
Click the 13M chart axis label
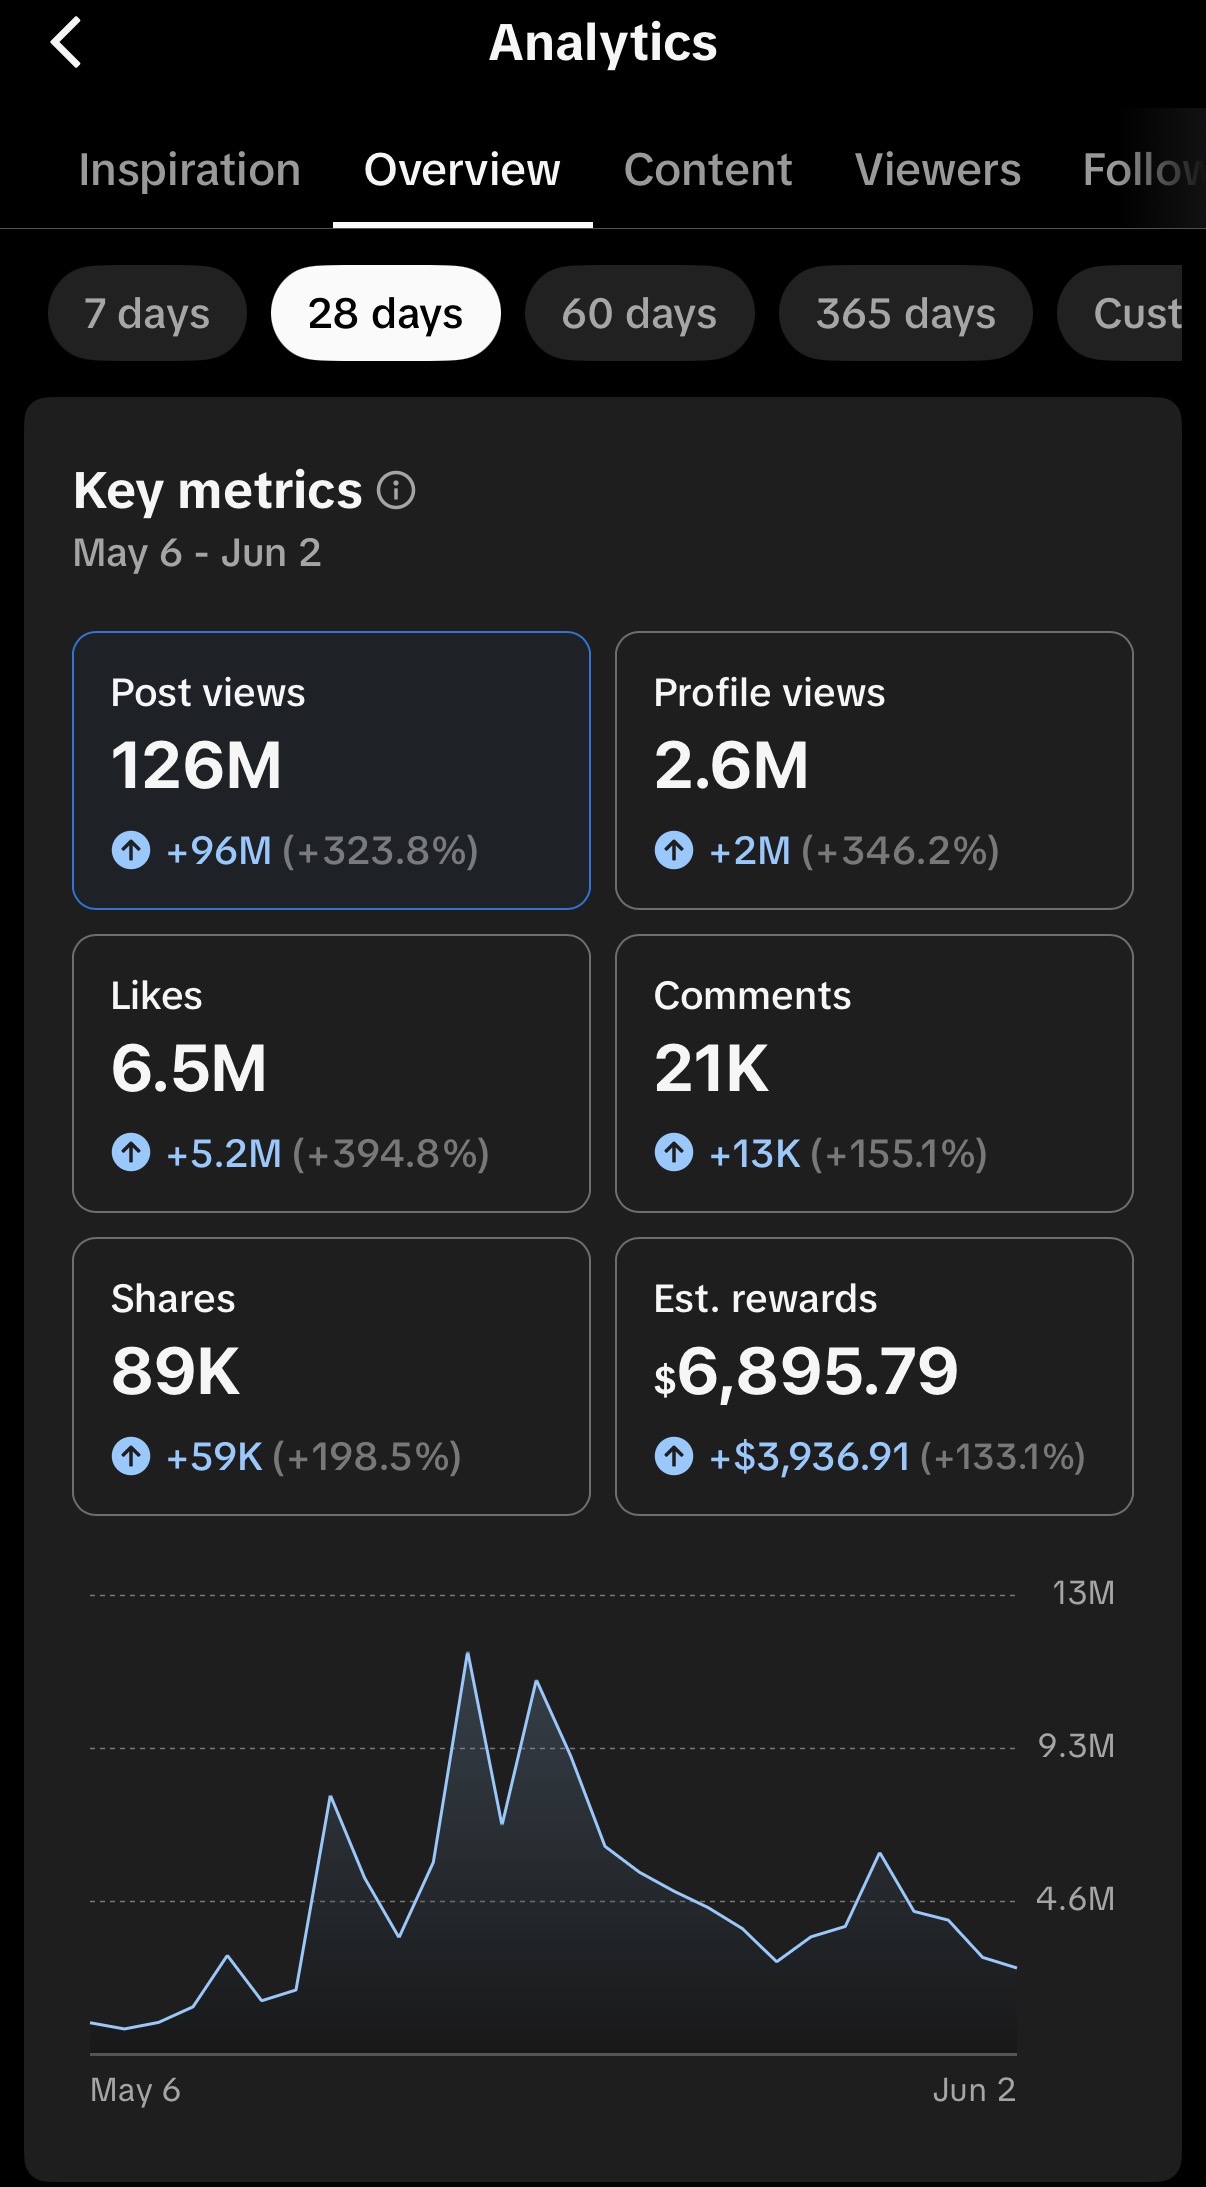1083,1593
